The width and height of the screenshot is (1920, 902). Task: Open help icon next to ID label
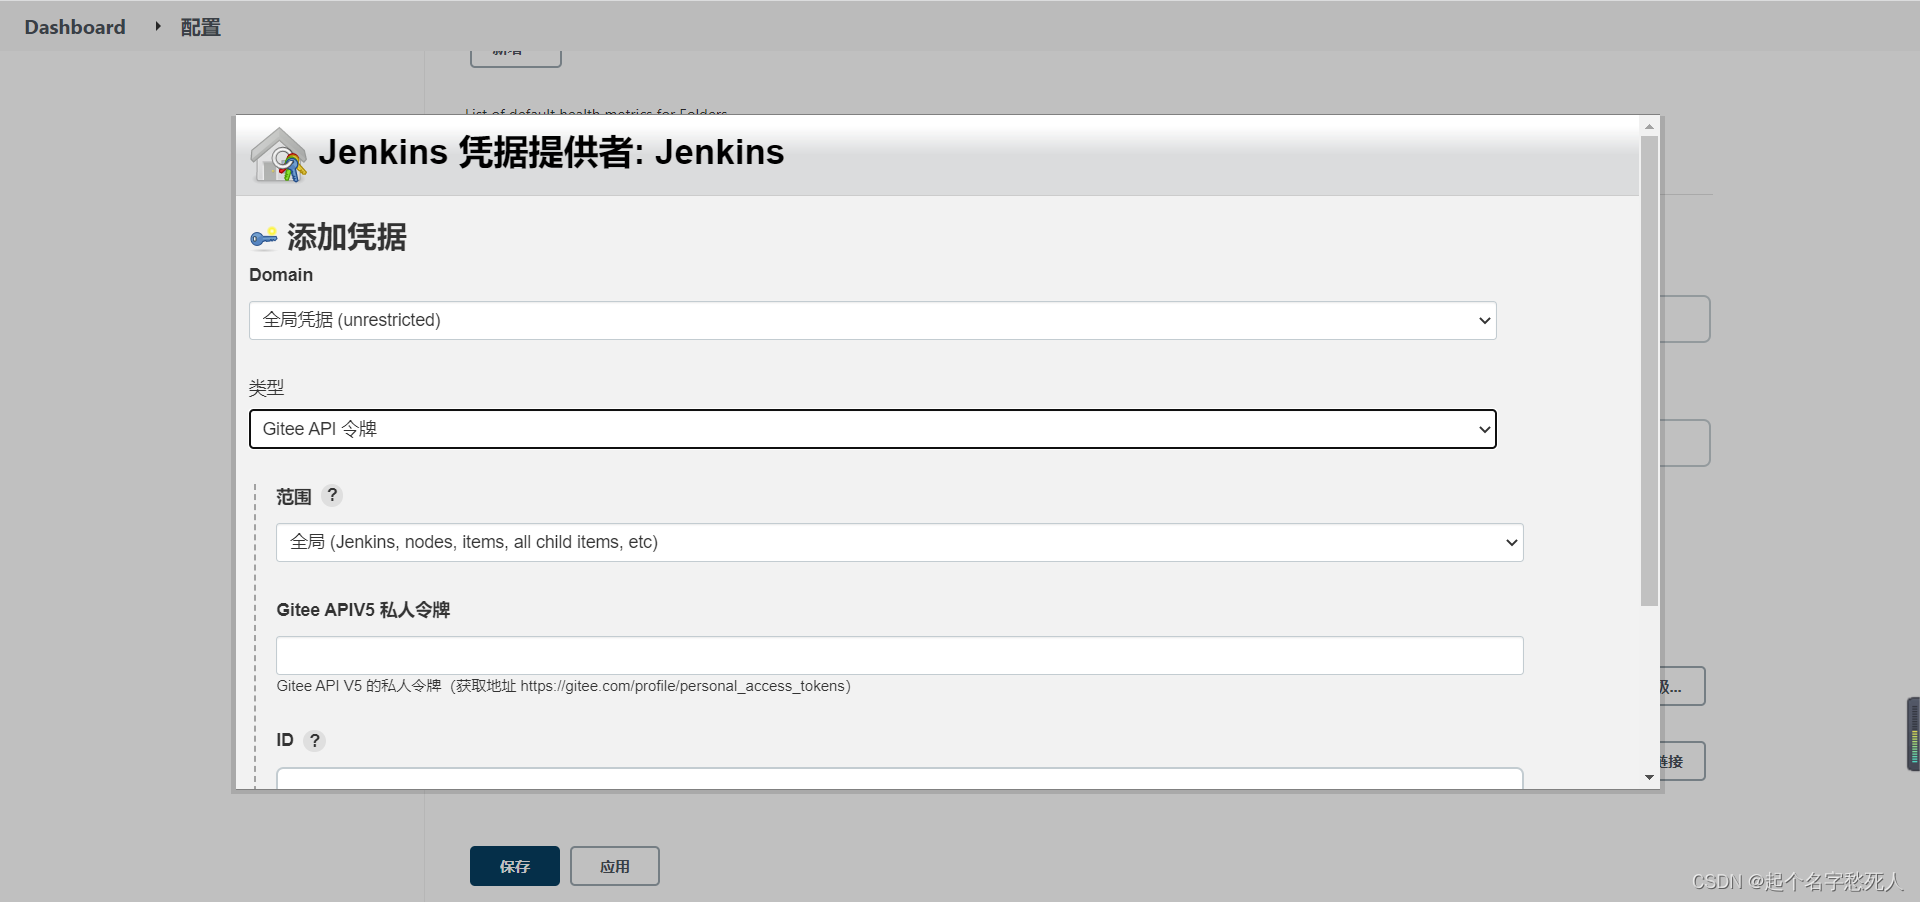tap(315, 740)
